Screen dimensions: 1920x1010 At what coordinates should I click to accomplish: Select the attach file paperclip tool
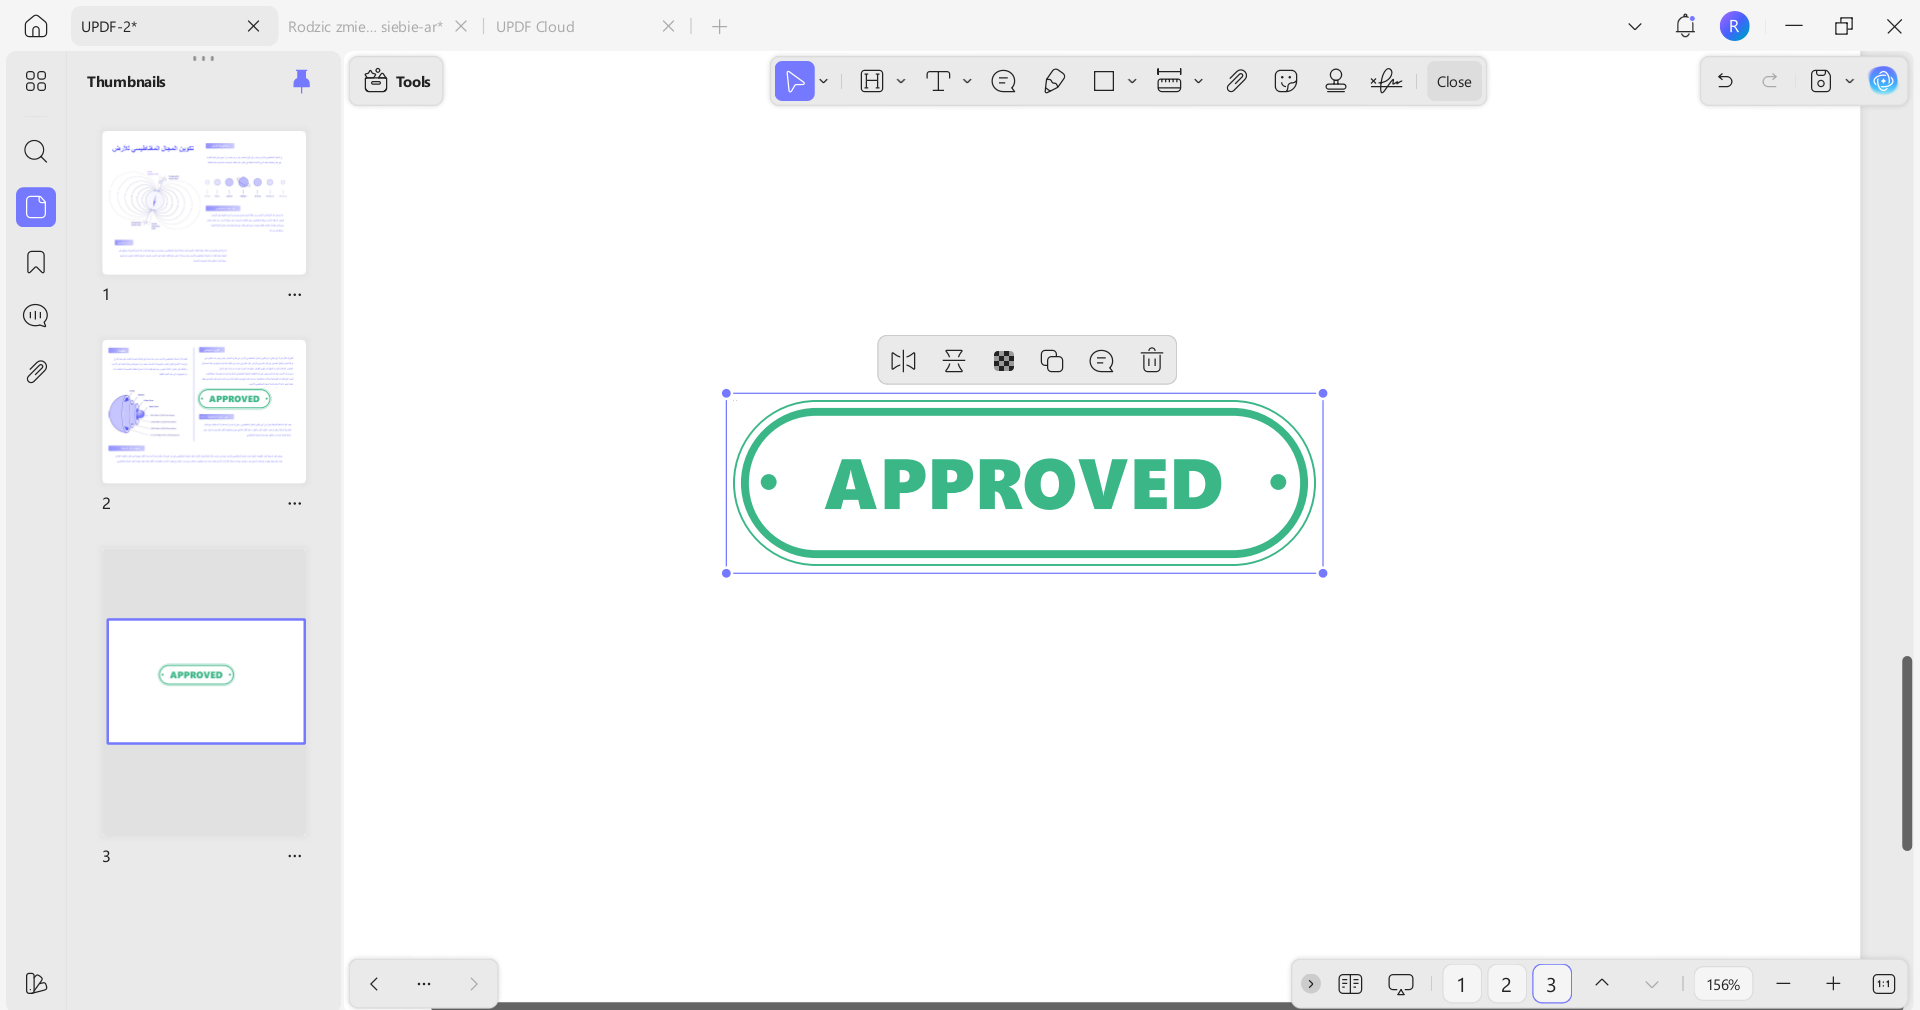pyautogui.click(x=1237, y=81)
